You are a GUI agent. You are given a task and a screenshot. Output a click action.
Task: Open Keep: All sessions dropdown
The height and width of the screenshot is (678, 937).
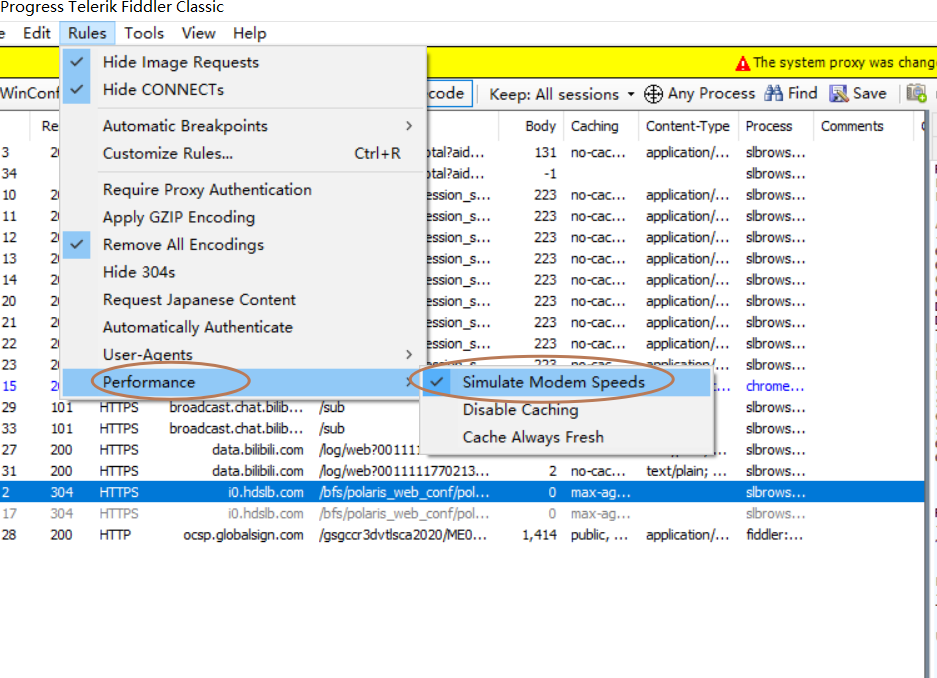point(562,94)
